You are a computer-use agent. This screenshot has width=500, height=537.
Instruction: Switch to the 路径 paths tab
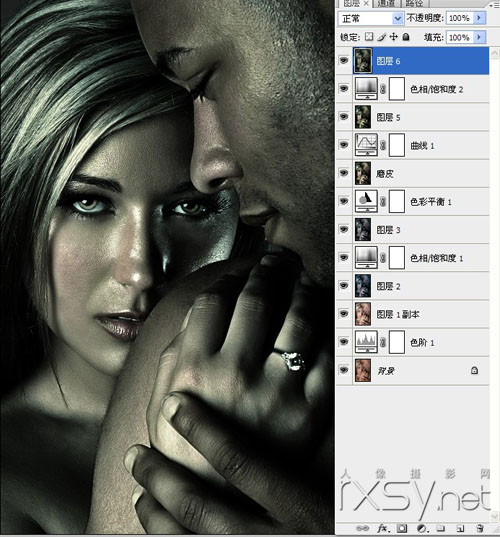click(414, 3)
